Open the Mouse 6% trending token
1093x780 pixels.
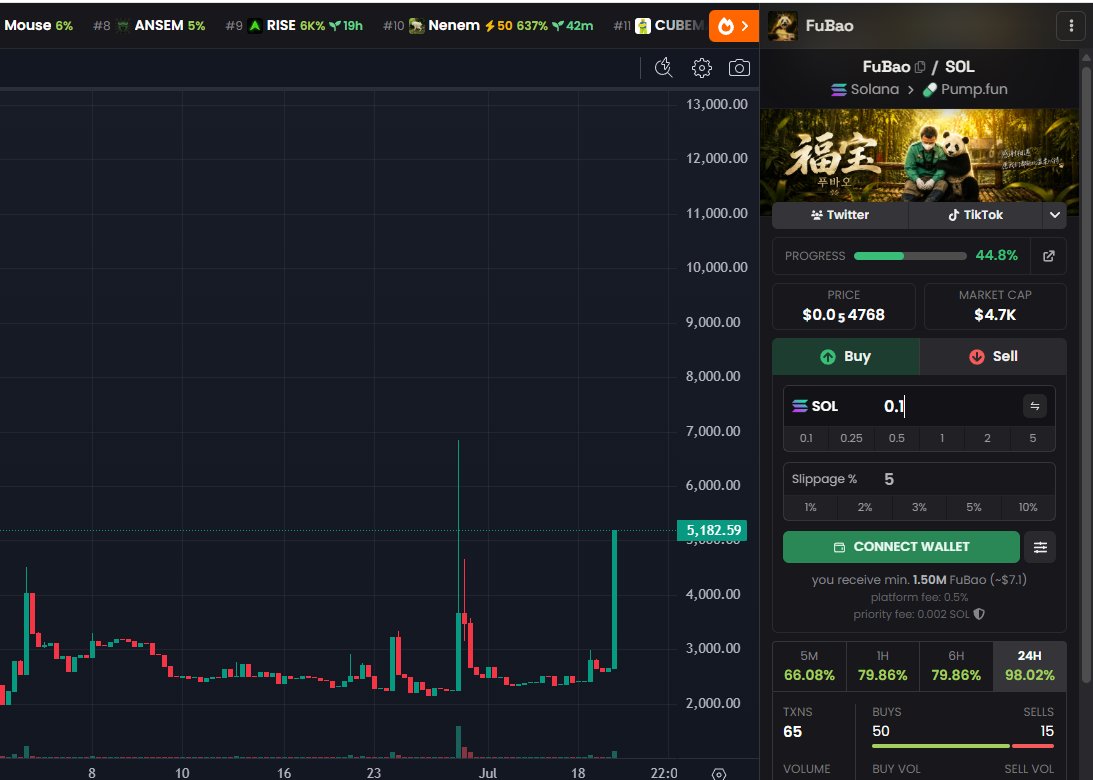point(38,26)
